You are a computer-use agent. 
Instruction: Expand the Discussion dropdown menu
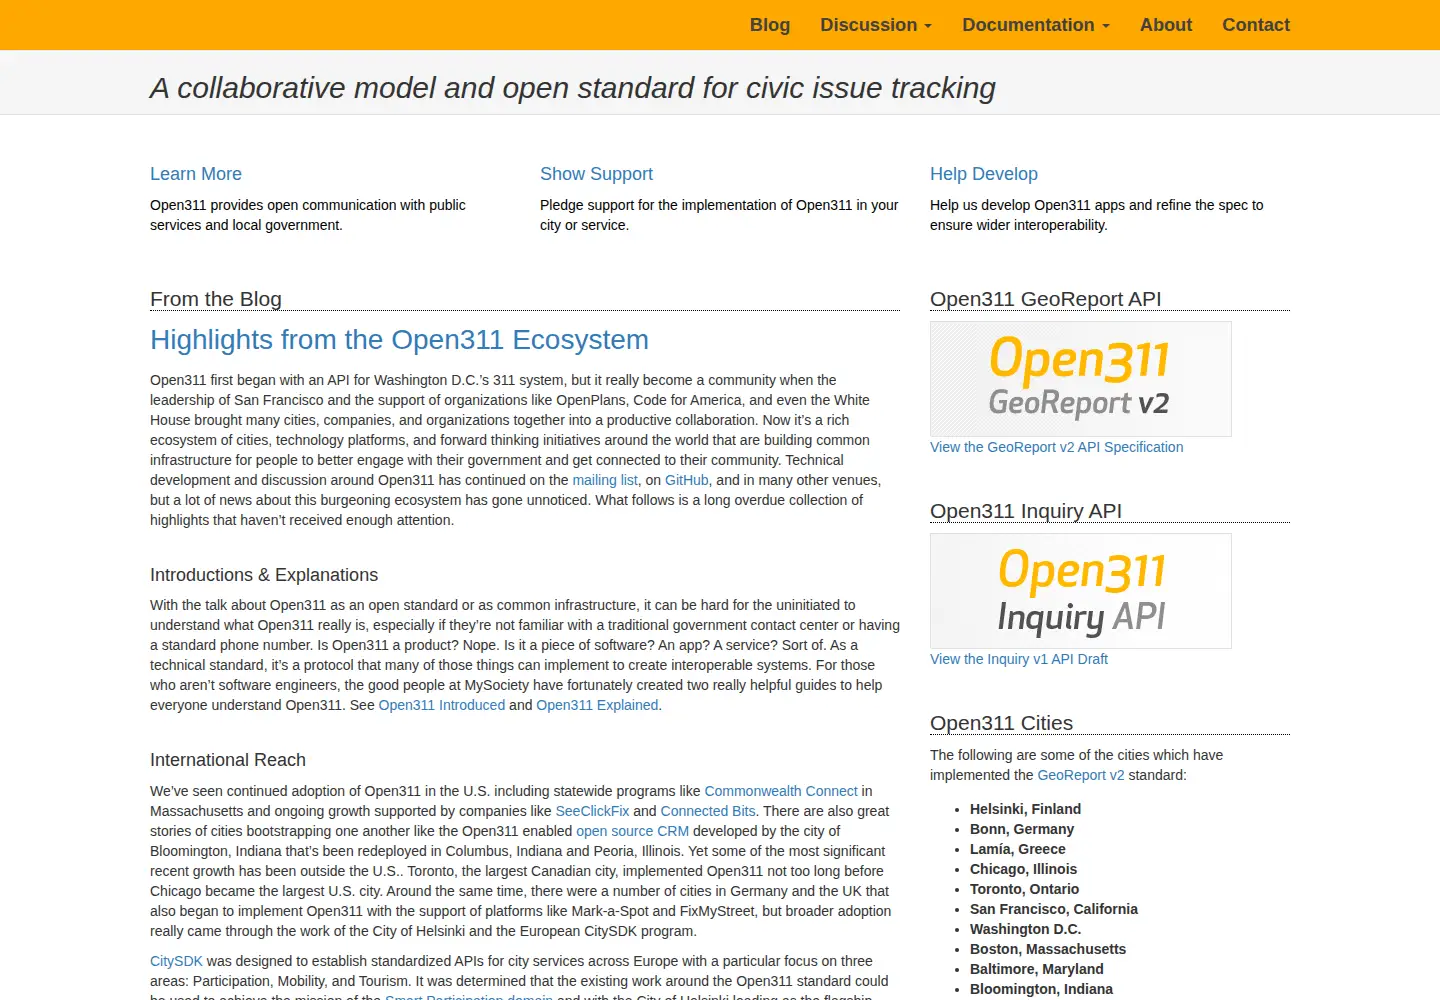(876, 25)
